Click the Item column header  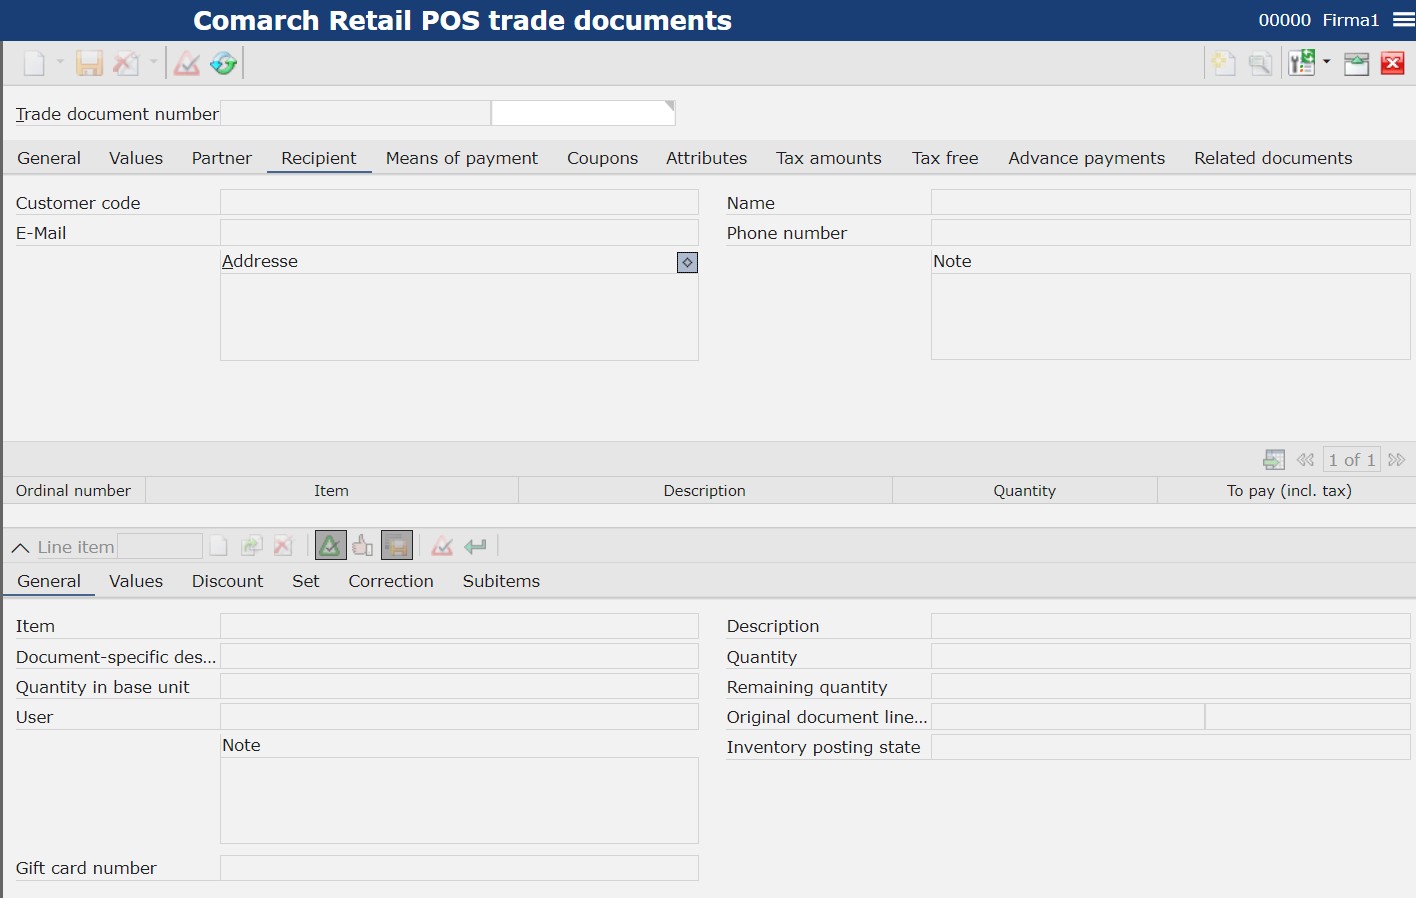click(x=331, y=490)
